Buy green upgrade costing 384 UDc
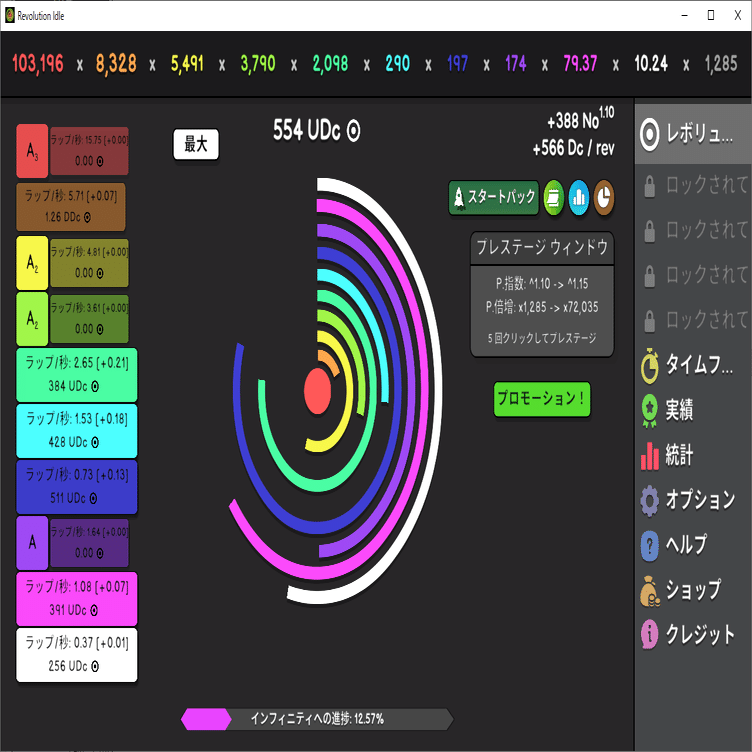752x752 pixels. 77,375
